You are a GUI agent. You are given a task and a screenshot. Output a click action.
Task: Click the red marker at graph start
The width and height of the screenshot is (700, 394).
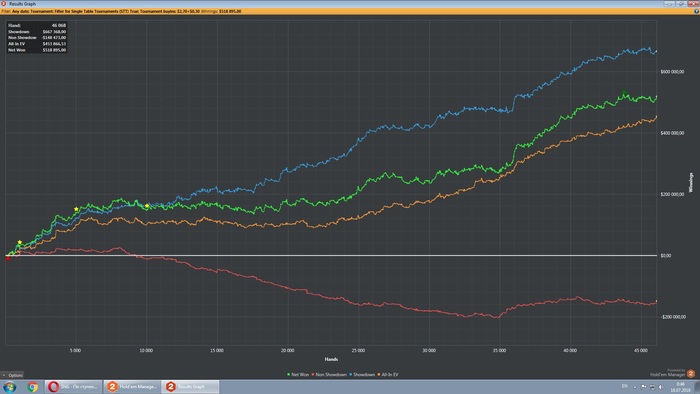pos(8,258)
